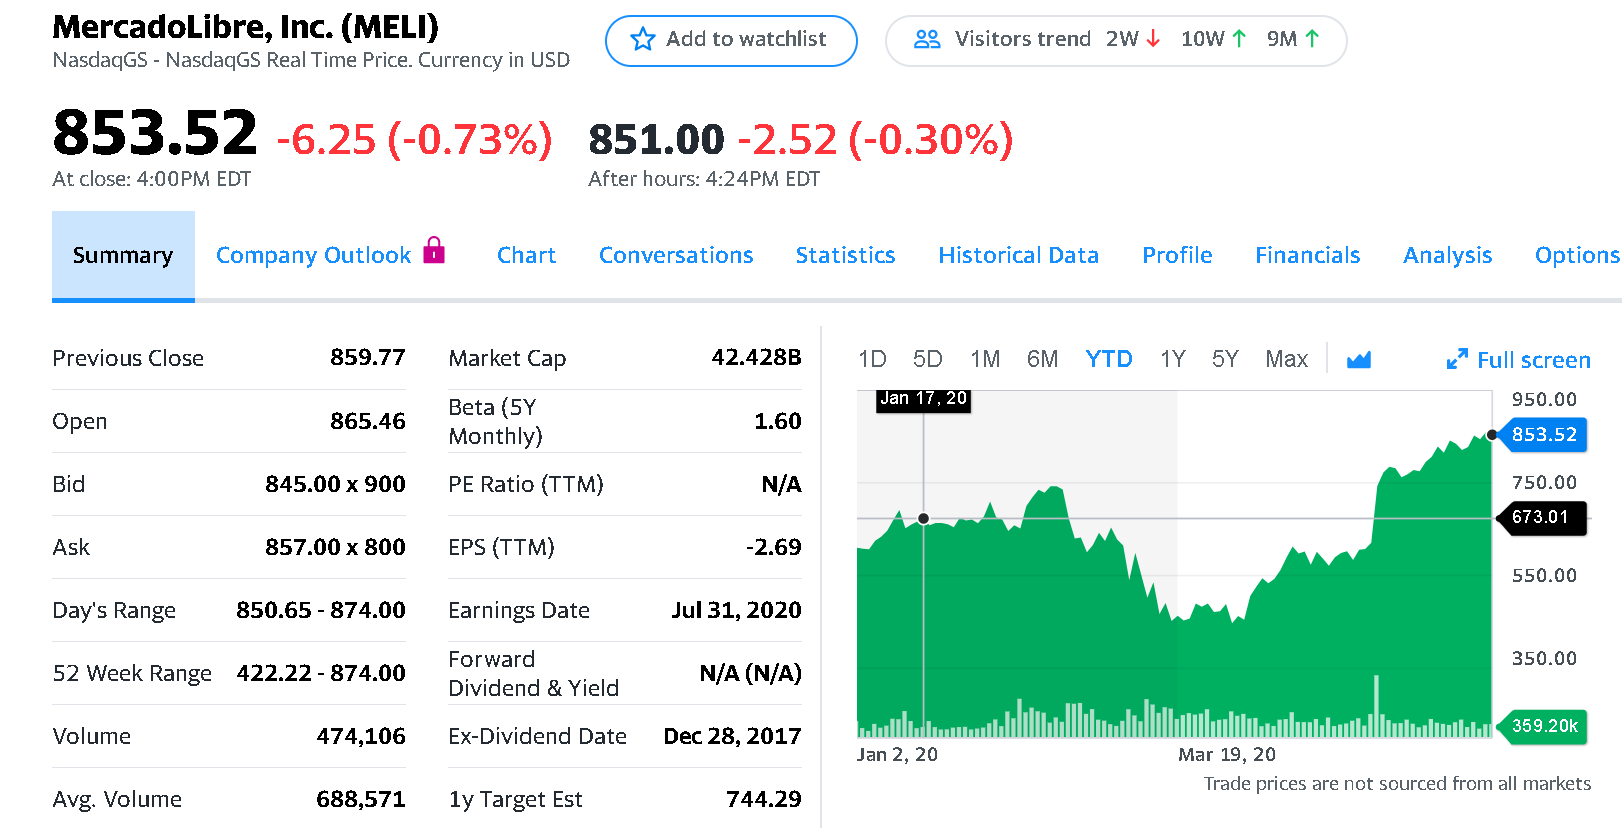Select the 1D chart range
The width and height of the screenshot is (1622, 828).
[872, 359]
